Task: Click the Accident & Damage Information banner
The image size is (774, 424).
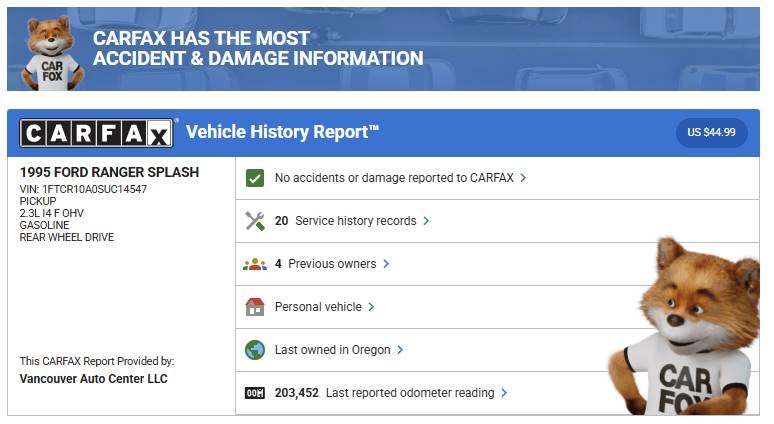Action: click(258, 48)
